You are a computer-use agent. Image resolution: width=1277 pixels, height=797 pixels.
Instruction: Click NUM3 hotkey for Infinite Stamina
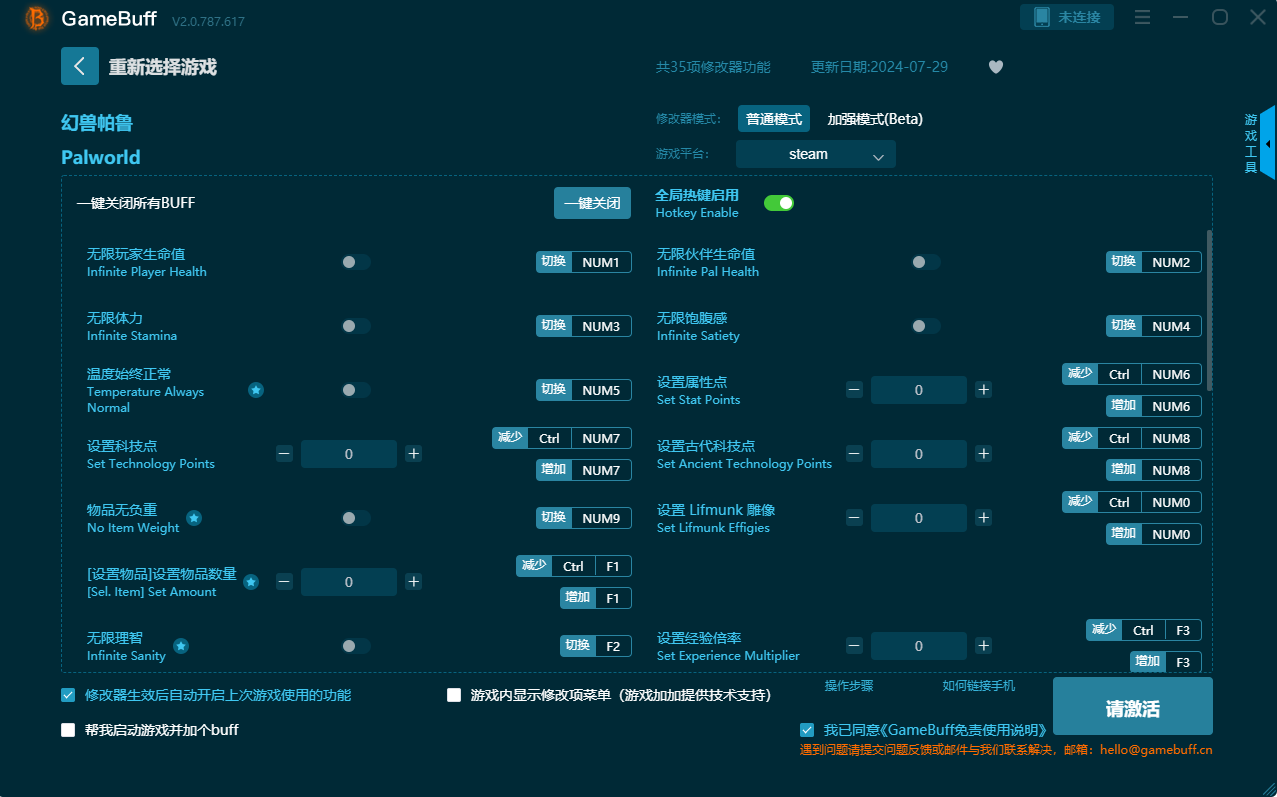click(601, 326)
